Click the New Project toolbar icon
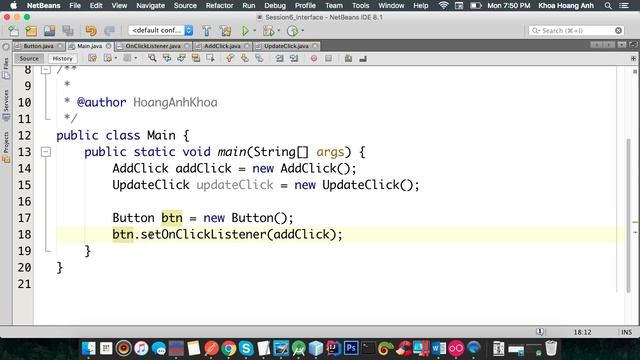Screen dimensions: 640x360 (31, 31)
